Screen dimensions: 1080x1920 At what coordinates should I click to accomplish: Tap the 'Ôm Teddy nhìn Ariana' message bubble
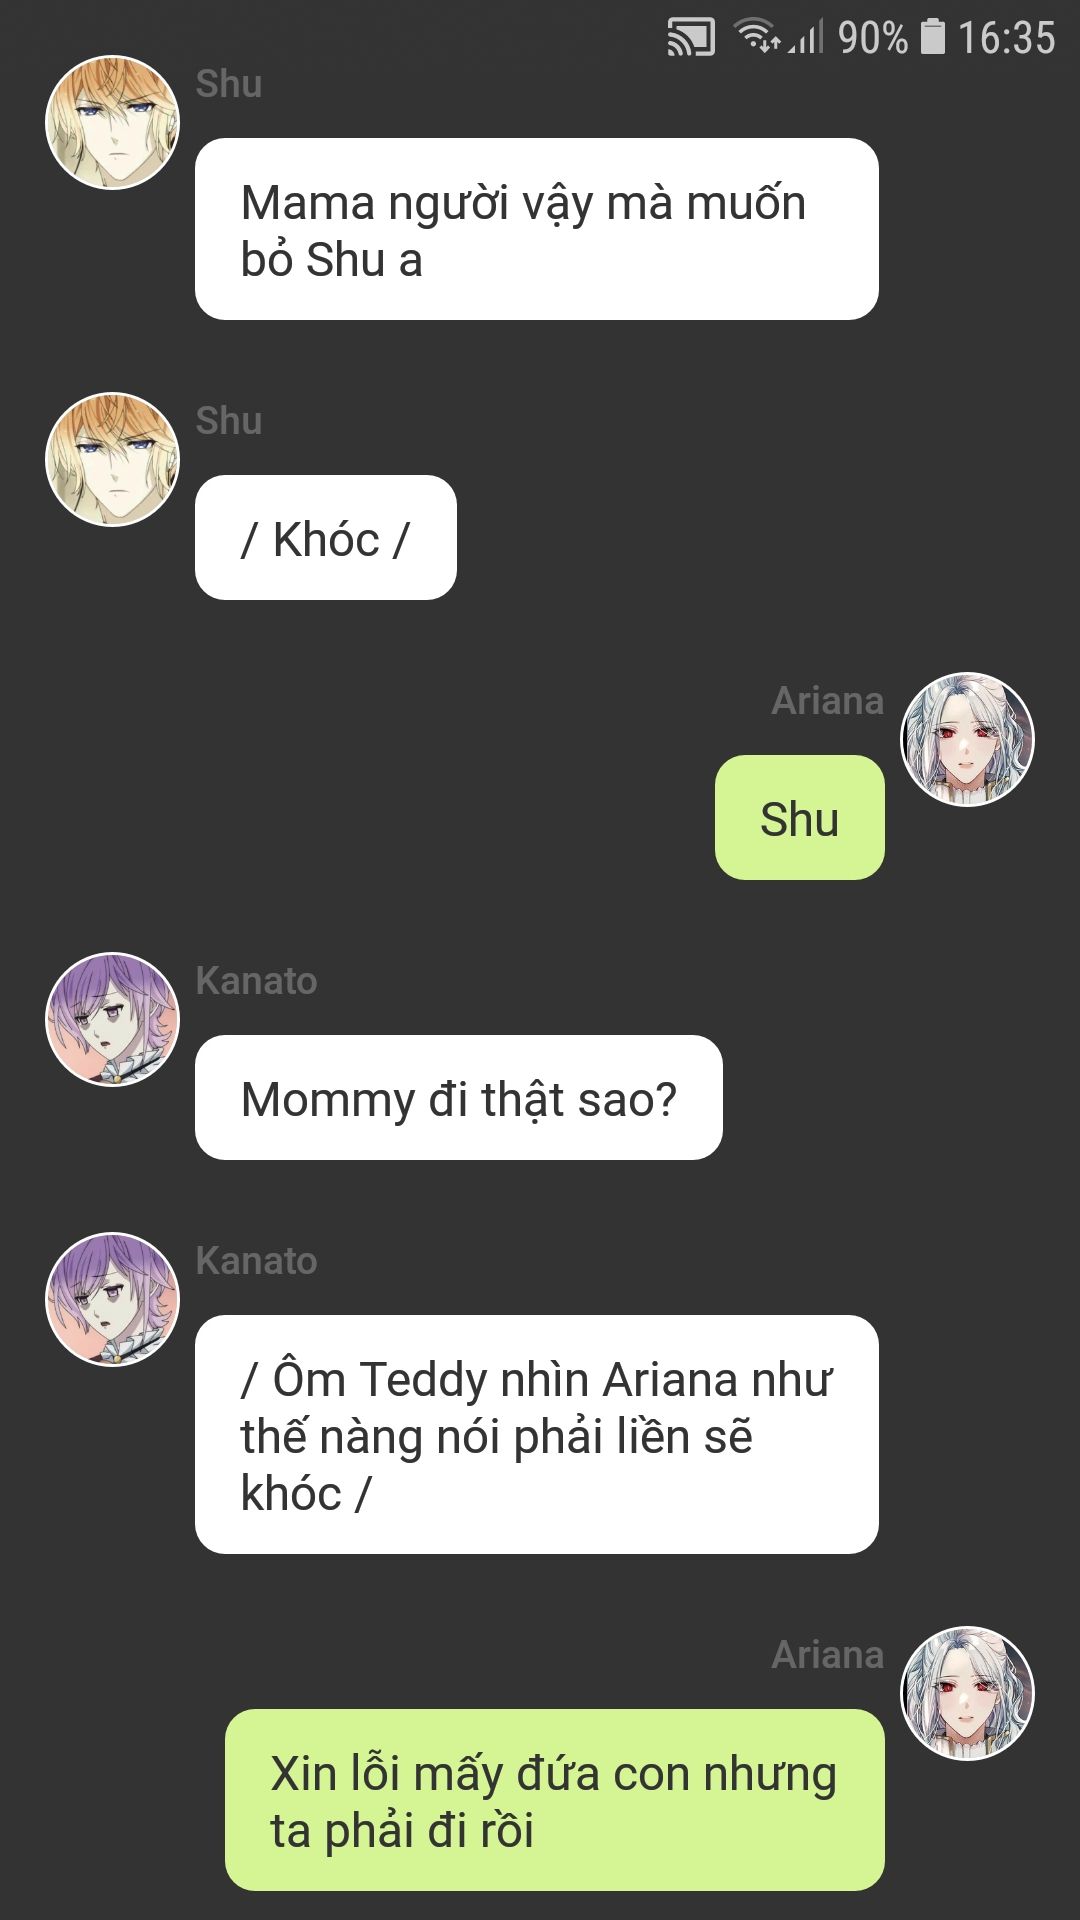click(x=537, y=1435)
